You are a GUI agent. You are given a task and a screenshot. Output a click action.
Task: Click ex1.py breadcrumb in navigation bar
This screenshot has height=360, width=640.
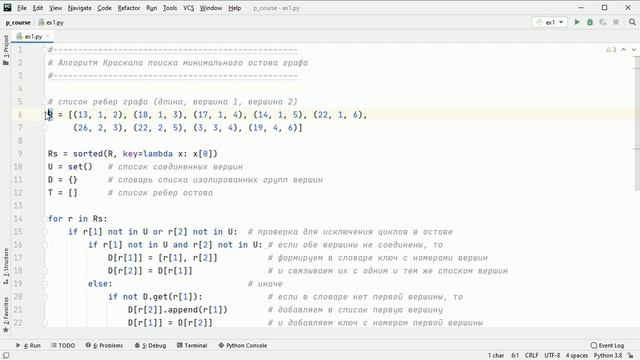51,22
